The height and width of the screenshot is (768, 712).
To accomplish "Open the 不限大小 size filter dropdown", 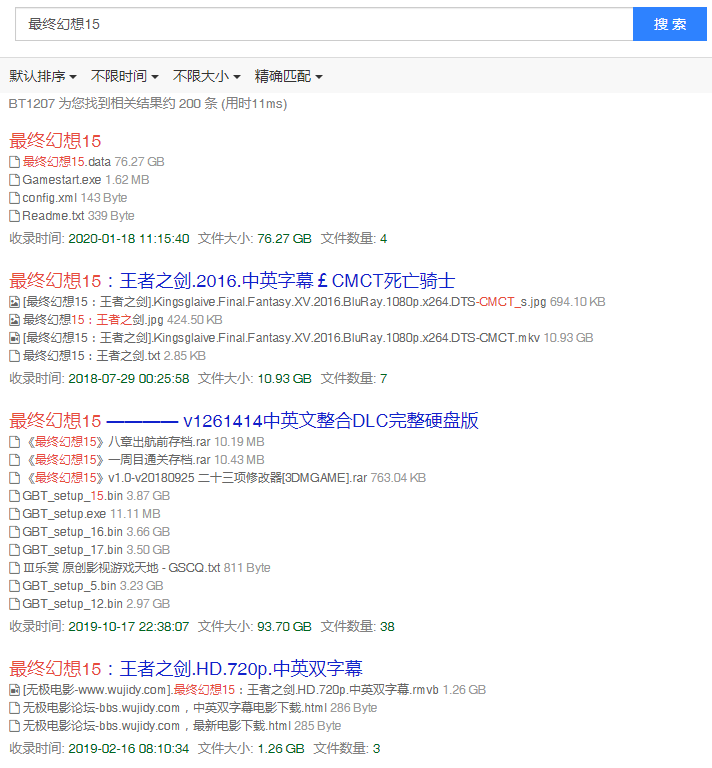I will pyautogui.click(x=207, y=76).
